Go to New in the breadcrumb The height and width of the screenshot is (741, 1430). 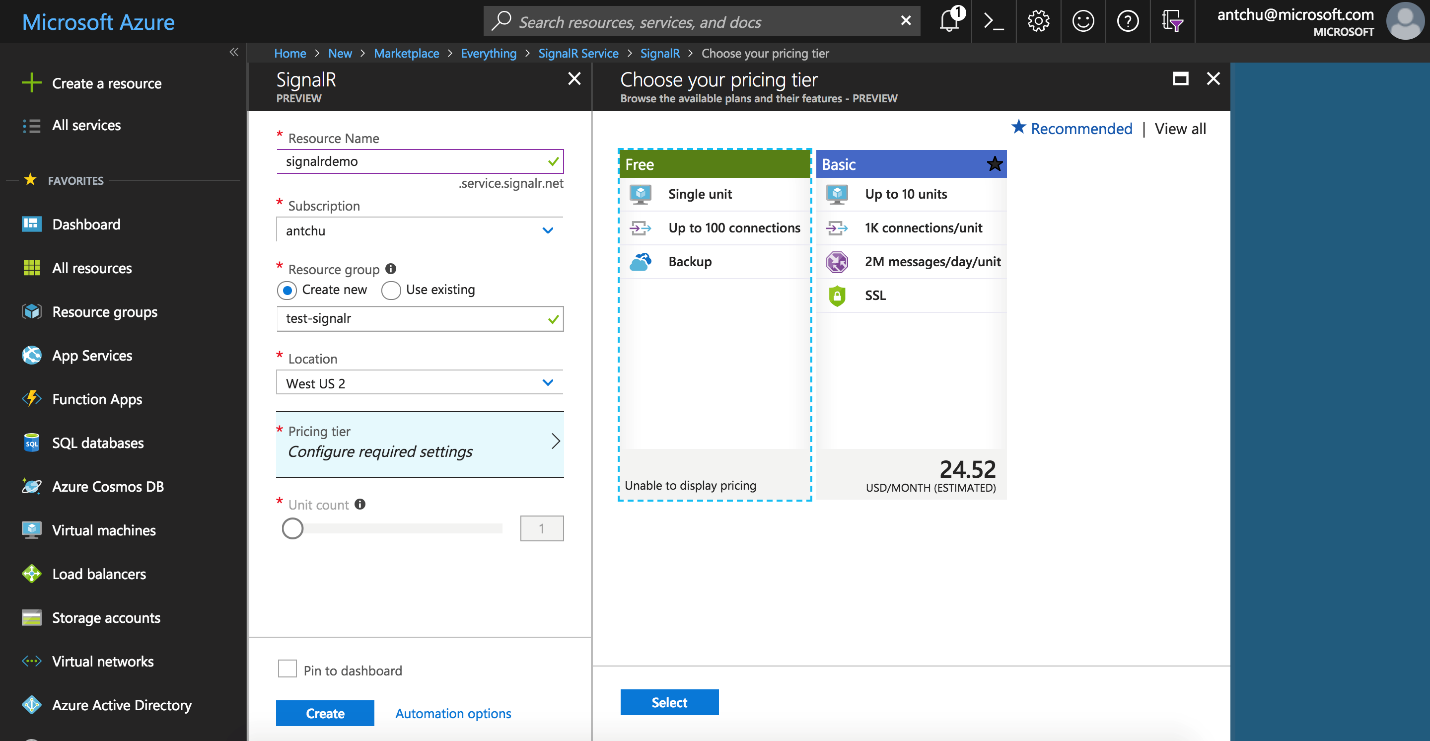coord(340,53)
